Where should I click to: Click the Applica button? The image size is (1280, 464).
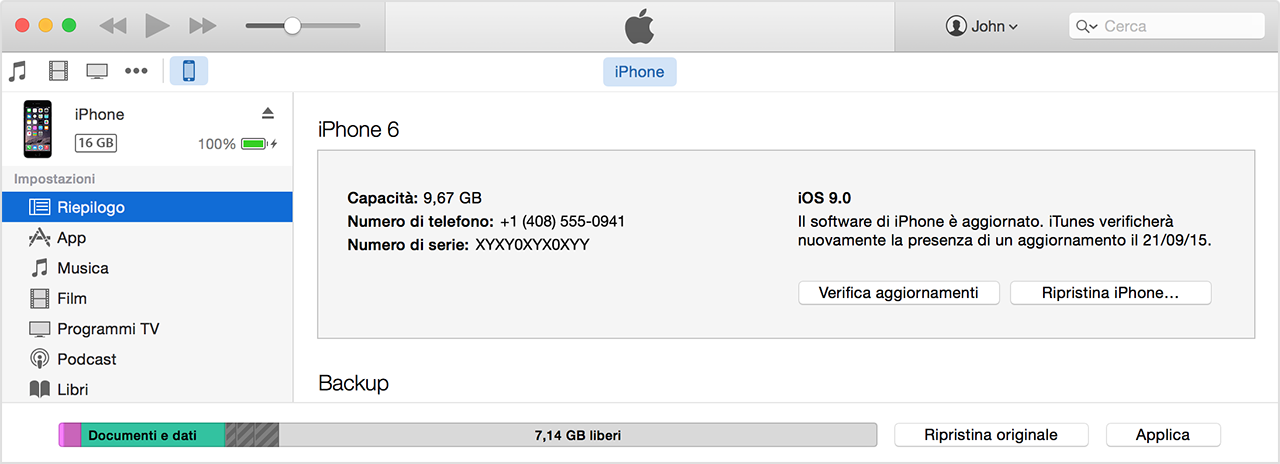(x=1163, y=435)
